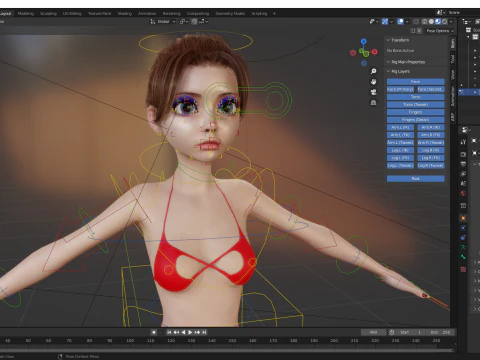Toggle the Torso rig layer
This screenshot has height=360, width=480.
coord(415,97)
